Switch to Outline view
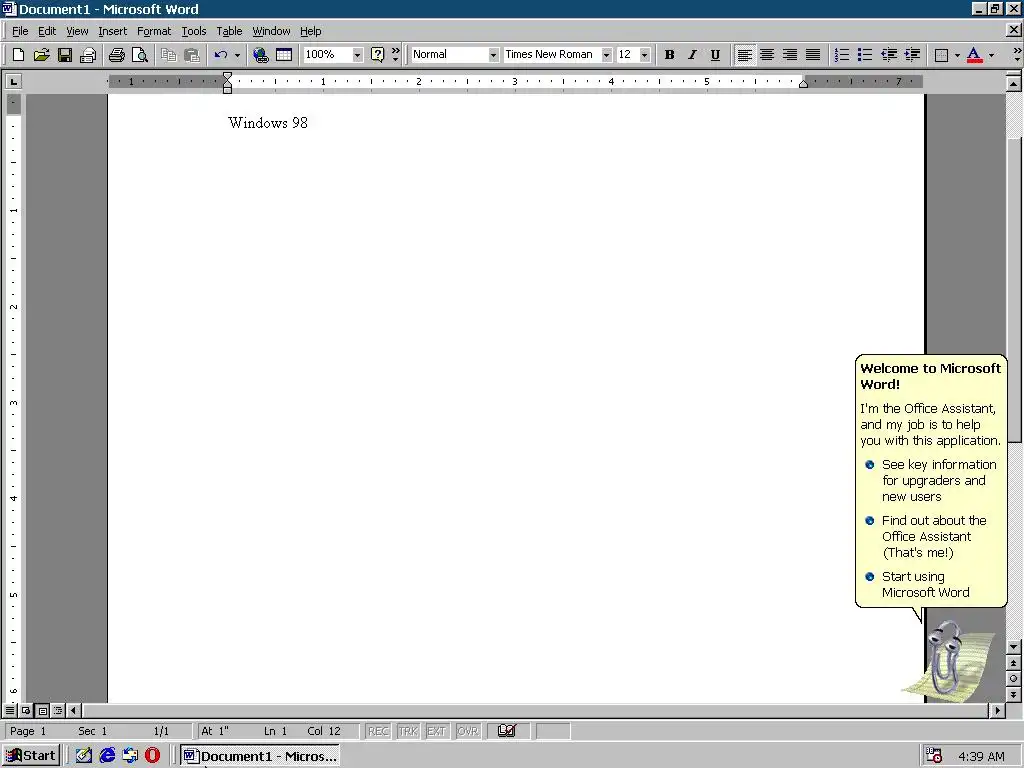The image size is (1024, 768). pyautogui.click(x=58, y=710)
